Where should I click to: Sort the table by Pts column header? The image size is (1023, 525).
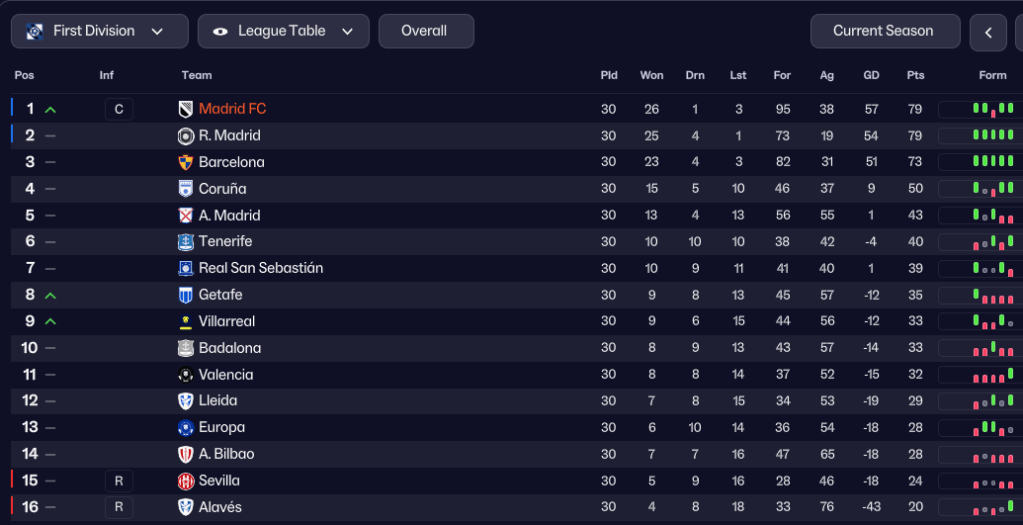pyautogui.click(x=915, y=75)
